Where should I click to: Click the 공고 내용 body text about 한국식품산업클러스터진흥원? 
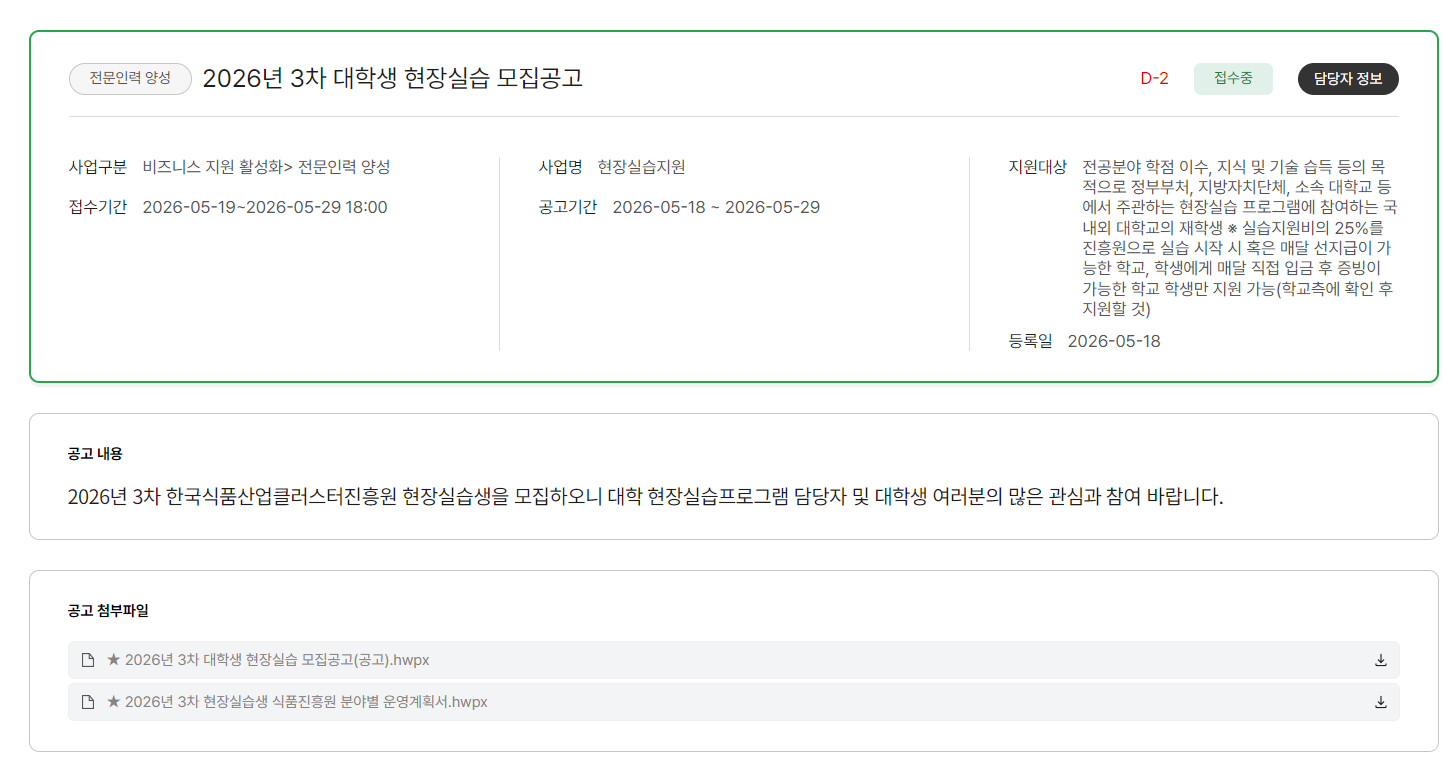click(x=646, y=496)
